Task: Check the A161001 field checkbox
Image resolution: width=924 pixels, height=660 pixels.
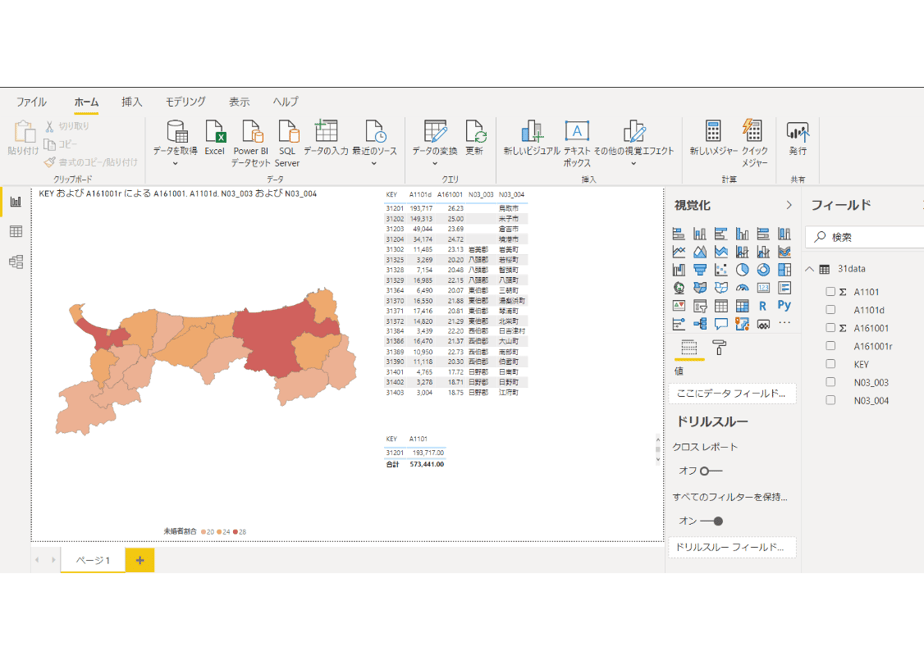Action: click(x=830, y=328)
